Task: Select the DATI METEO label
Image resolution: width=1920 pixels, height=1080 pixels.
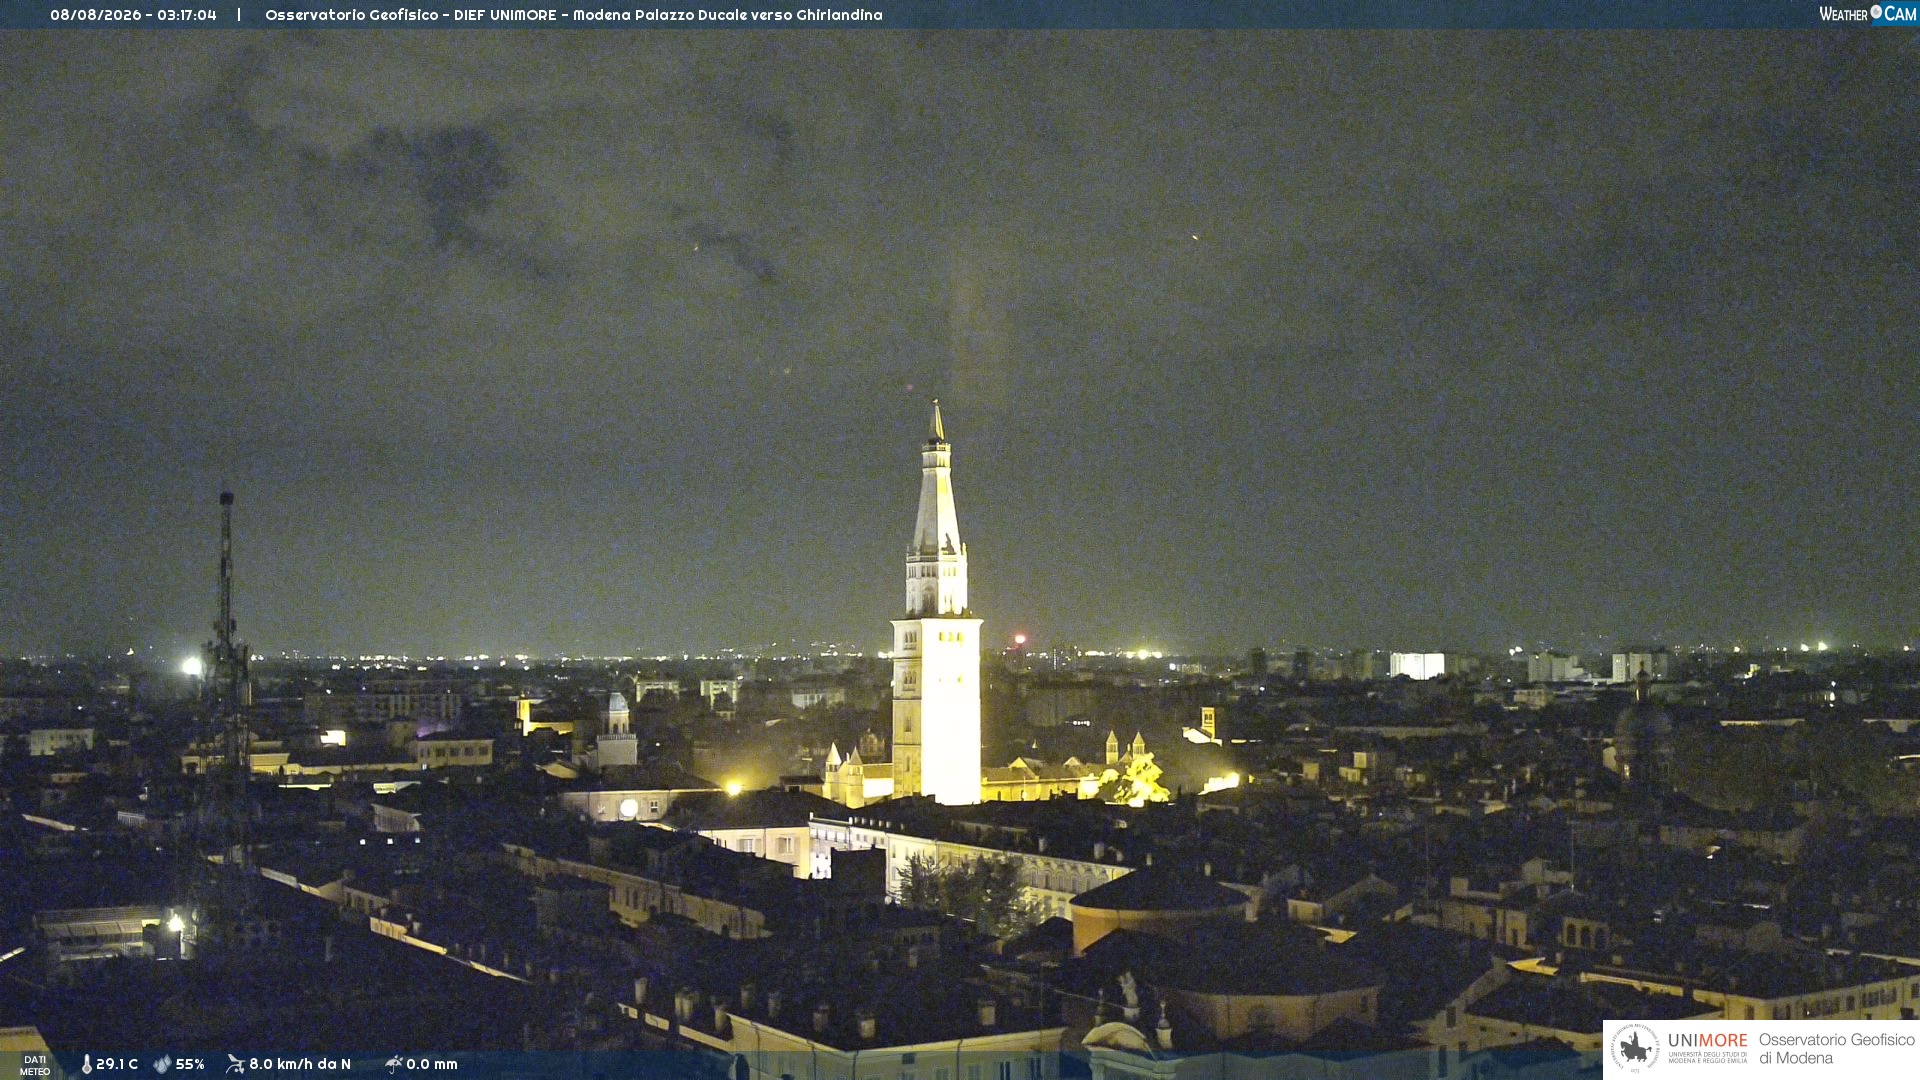Action: tap(35, 1066)
